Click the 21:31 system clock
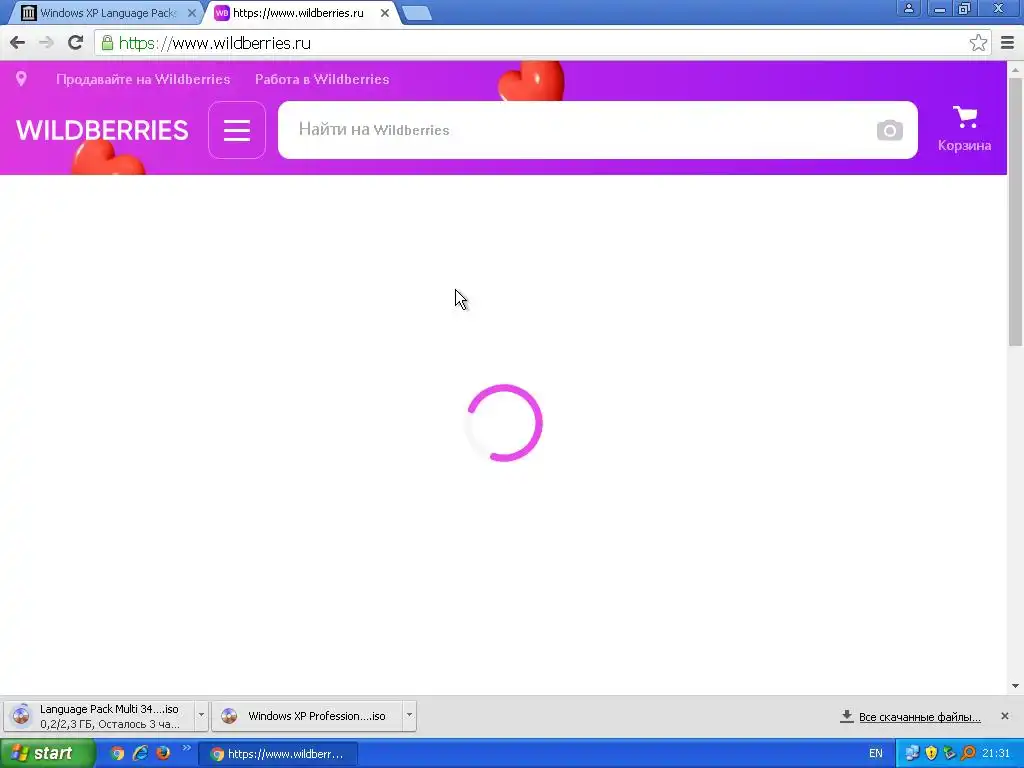This screenshot has height=768, width=1024. 995,754
